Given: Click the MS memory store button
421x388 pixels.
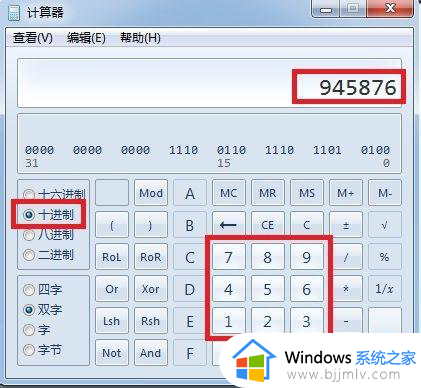Looking at the screenshot, I should [307, 193].
